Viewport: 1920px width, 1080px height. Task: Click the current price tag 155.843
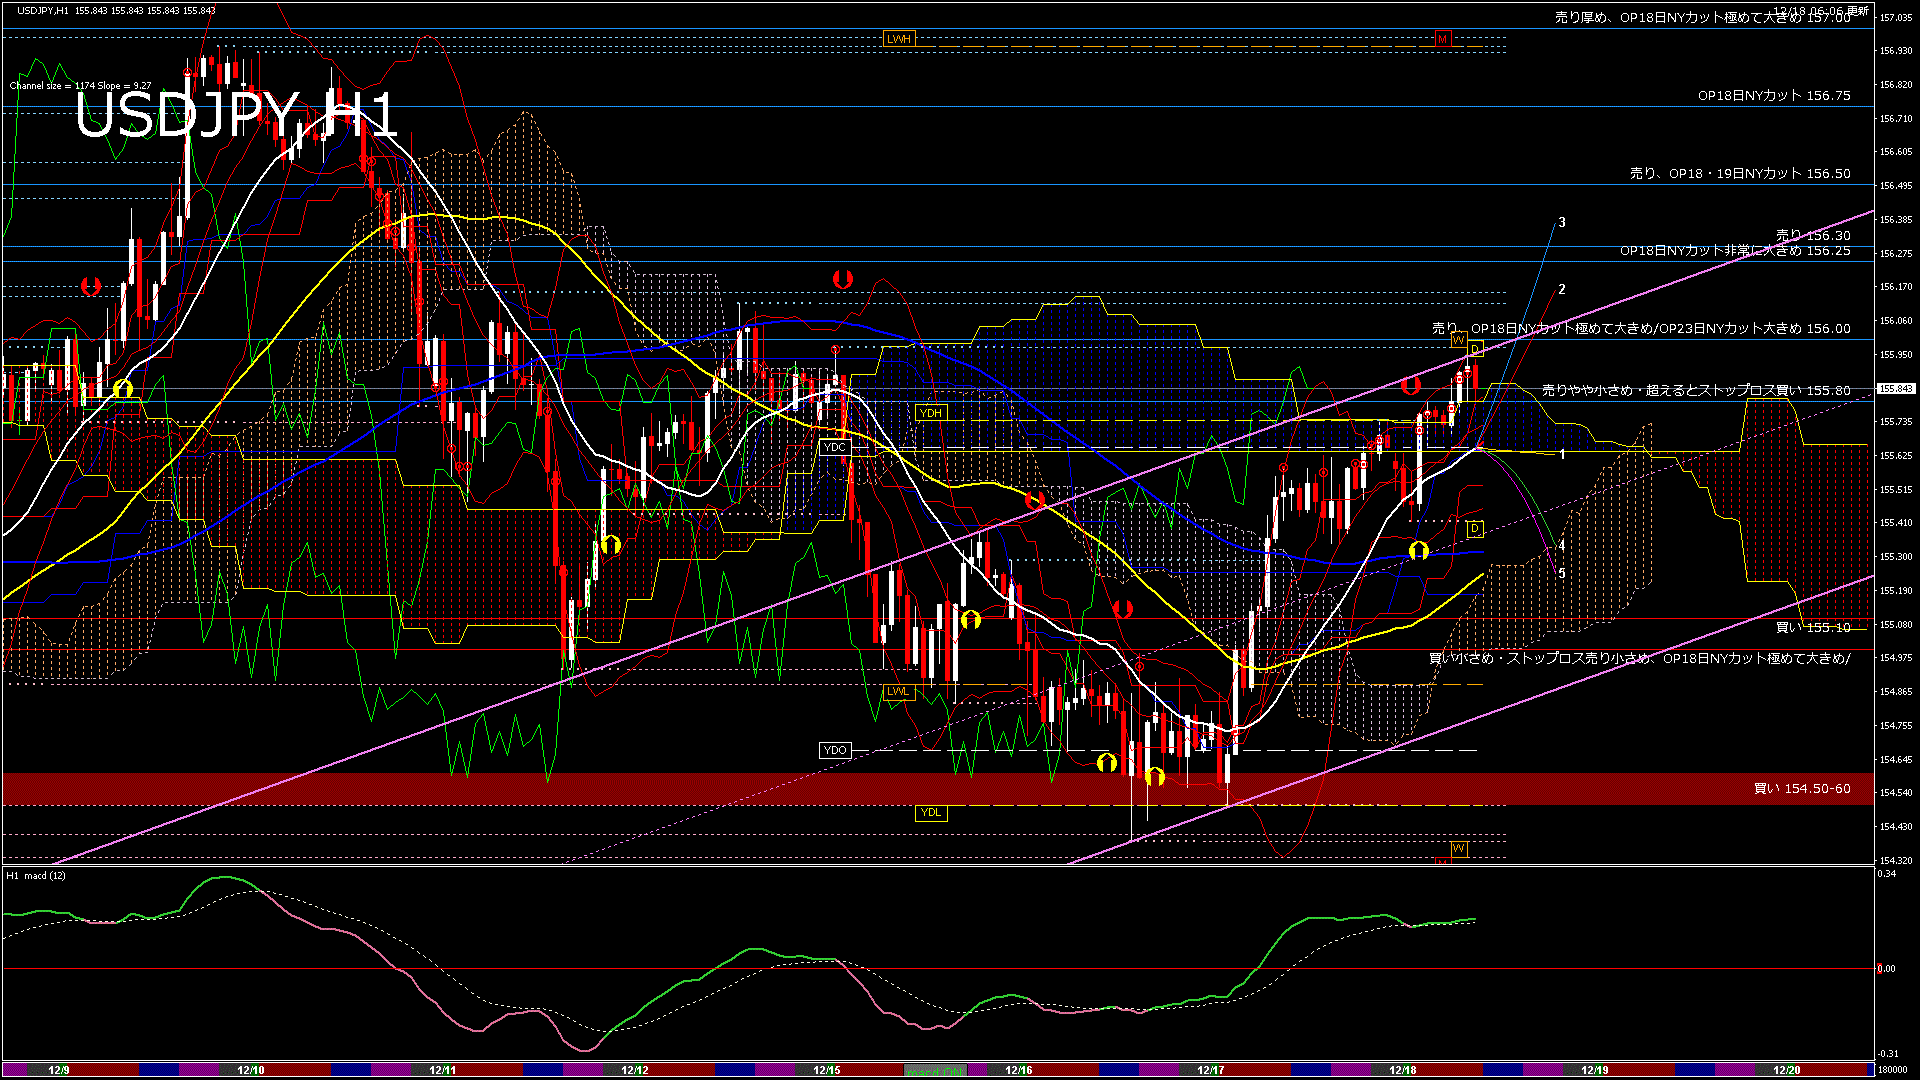pos(1896,389)
